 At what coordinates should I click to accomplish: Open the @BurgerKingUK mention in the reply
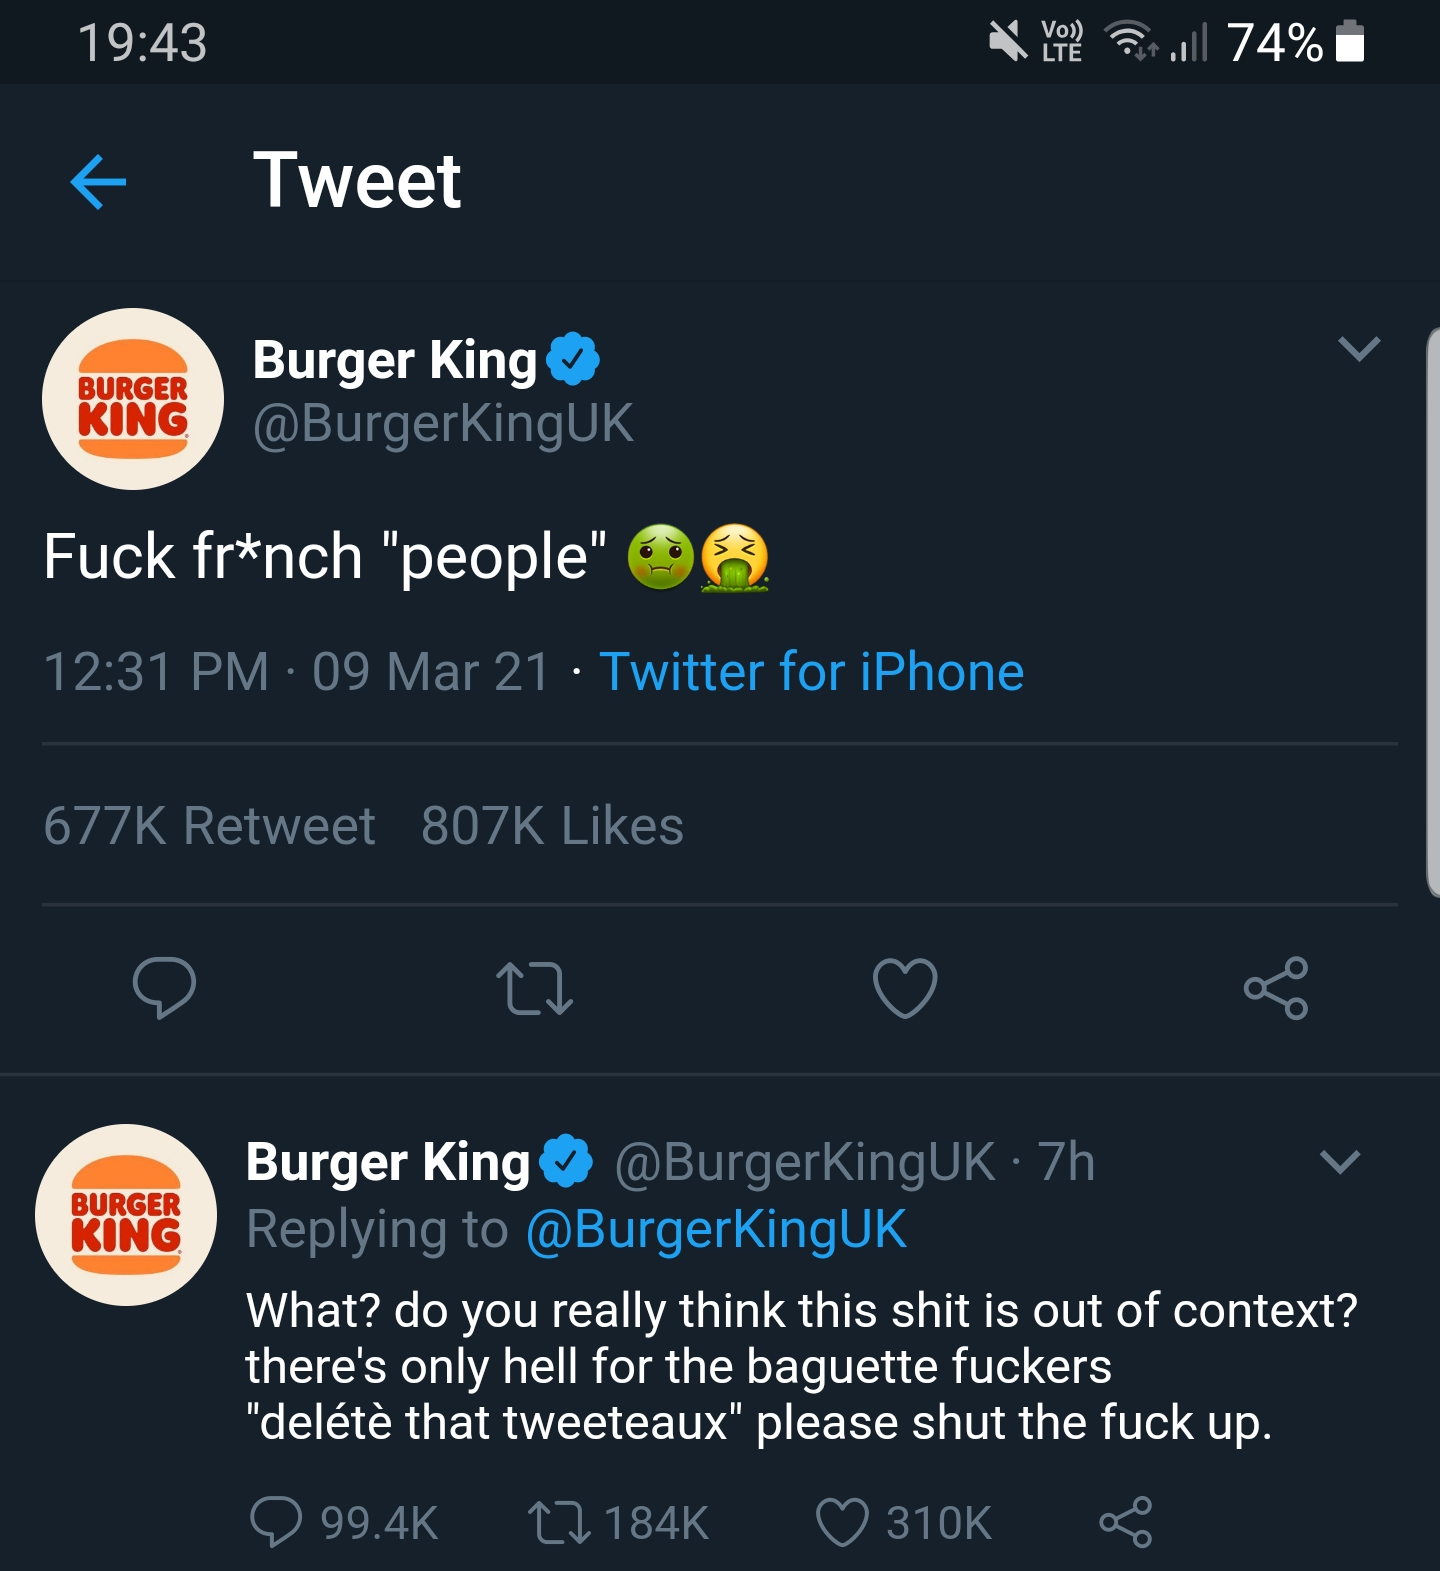click(x=716, y=1229)
